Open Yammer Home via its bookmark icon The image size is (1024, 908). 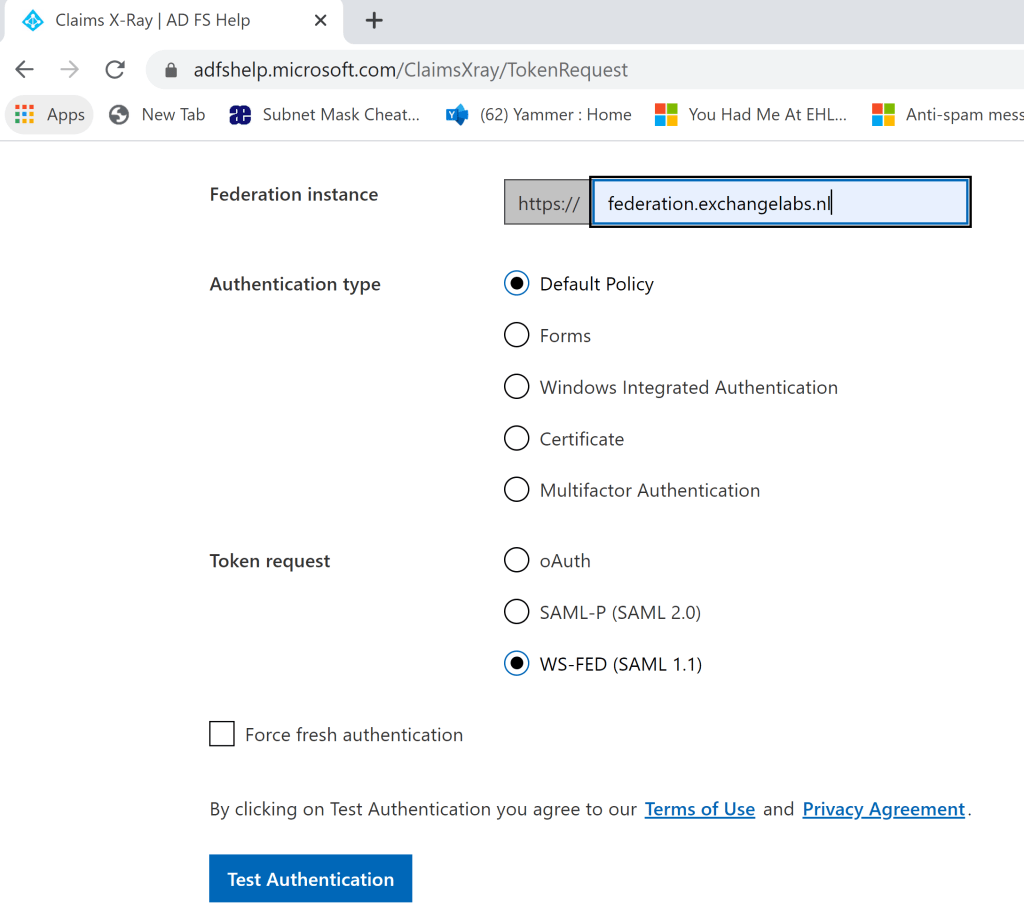coord(457,114)
